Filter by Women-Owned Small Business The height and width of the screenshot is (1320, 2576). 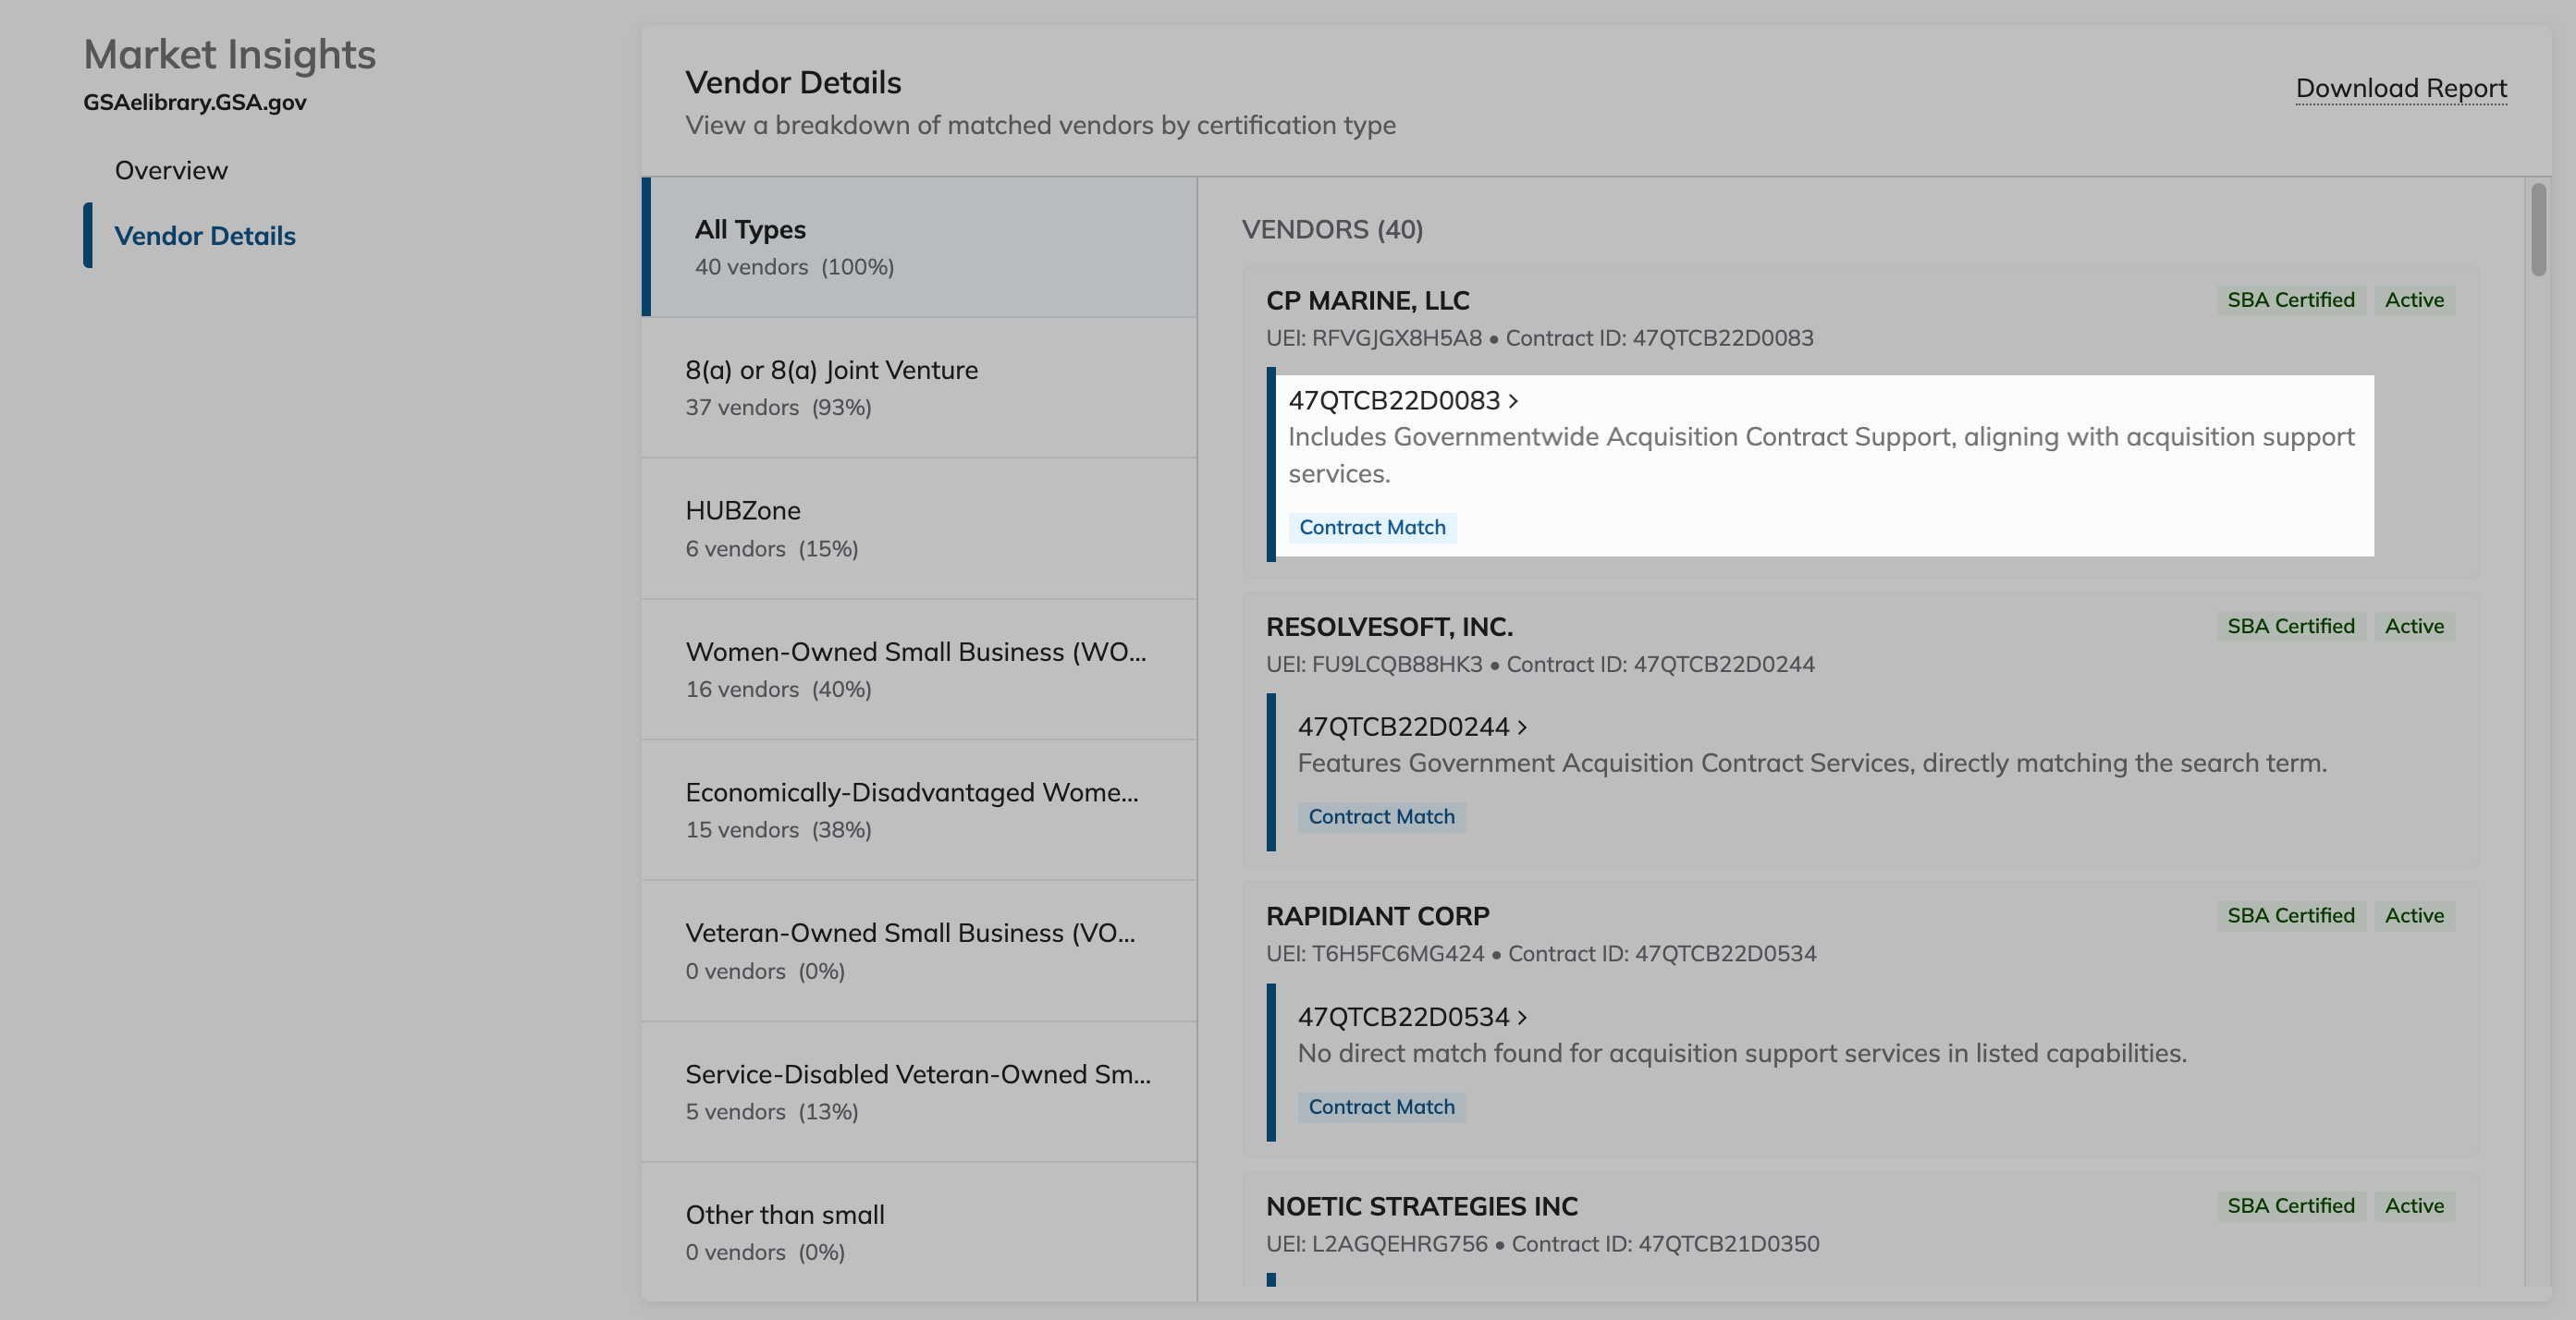pos(919,670)
